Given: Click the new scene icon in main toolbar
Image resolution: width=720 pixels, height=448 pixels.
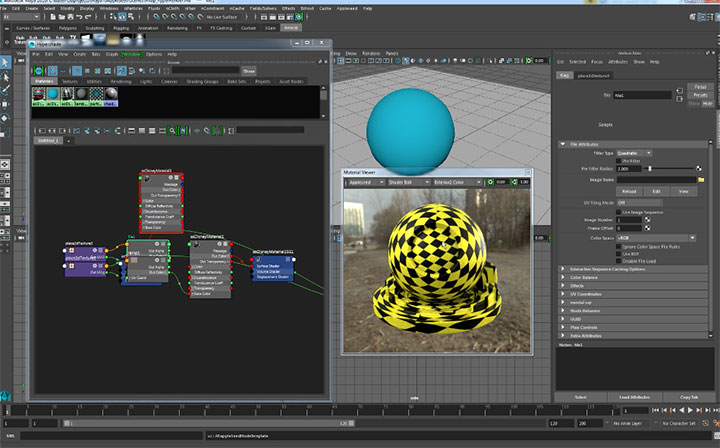Looking at the screenshot, I should coord(53,17).
